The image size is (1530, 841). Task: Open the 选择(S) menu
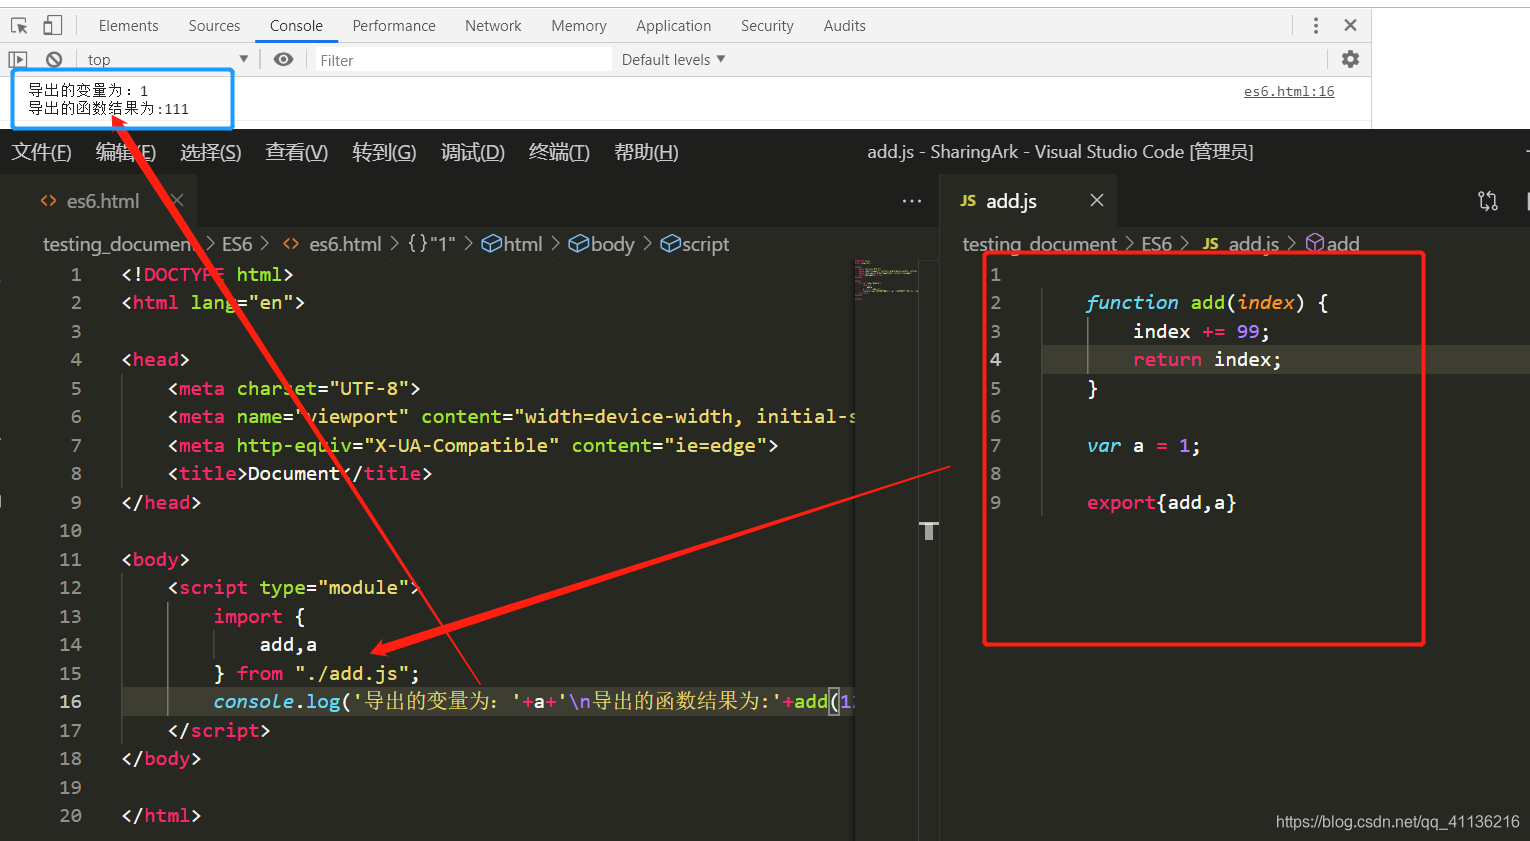click(x=211, y=152)
